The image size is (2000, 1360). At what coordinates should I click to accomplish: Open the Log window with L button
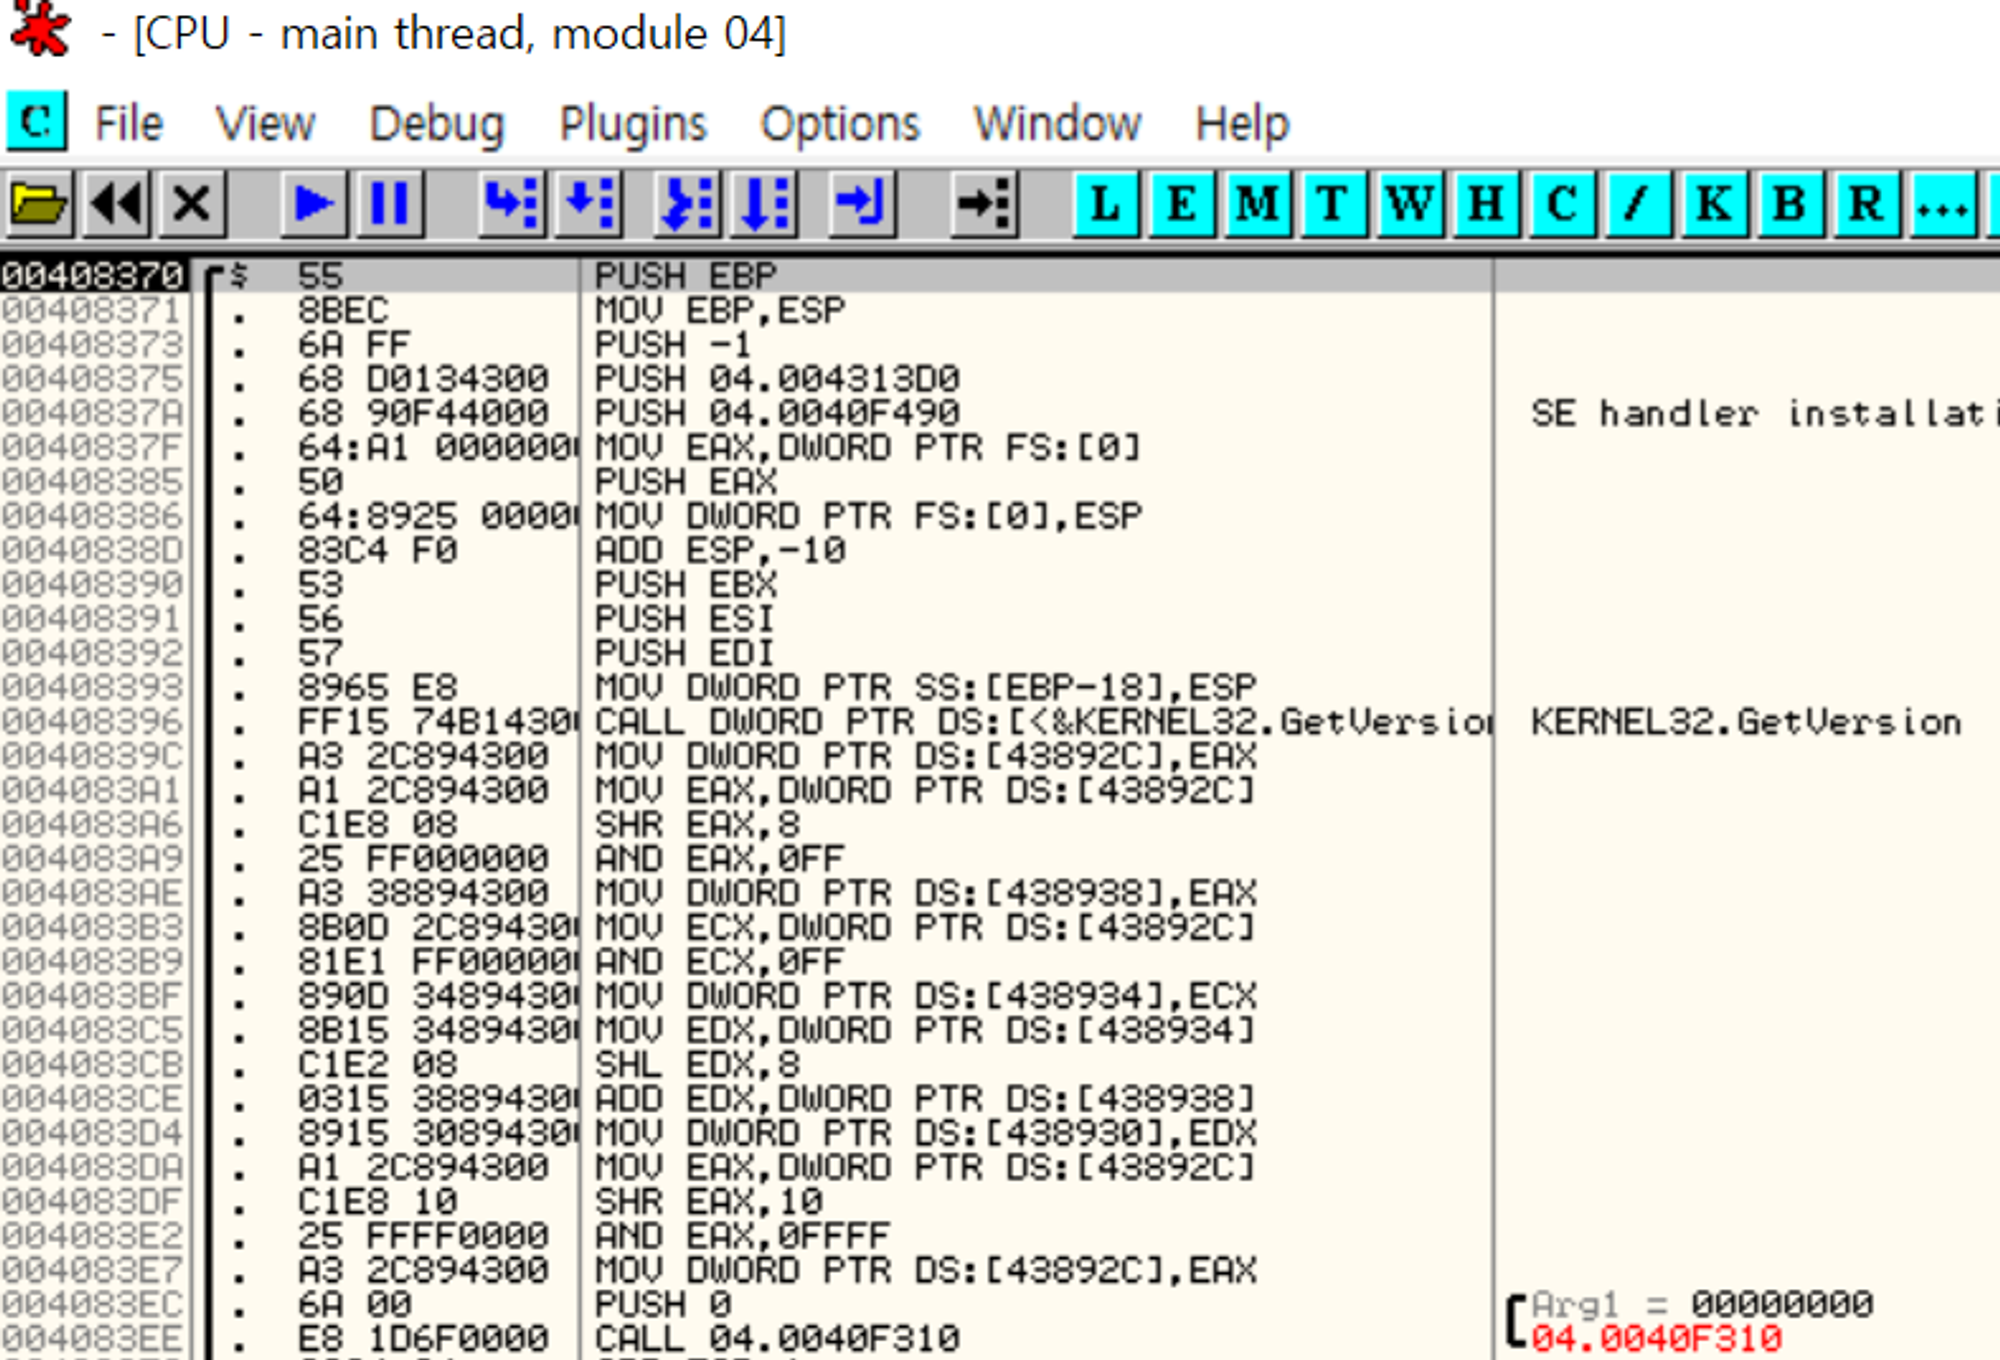click(1105, 205)
